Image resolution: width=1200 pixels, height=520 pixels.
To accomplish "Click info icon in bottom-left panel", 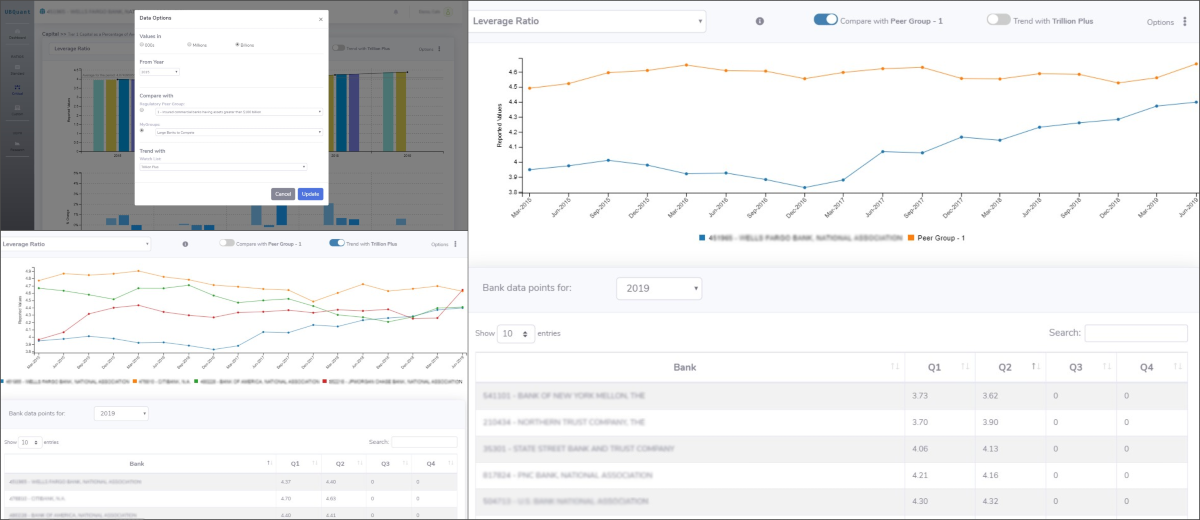I will (x=185, y=244).
